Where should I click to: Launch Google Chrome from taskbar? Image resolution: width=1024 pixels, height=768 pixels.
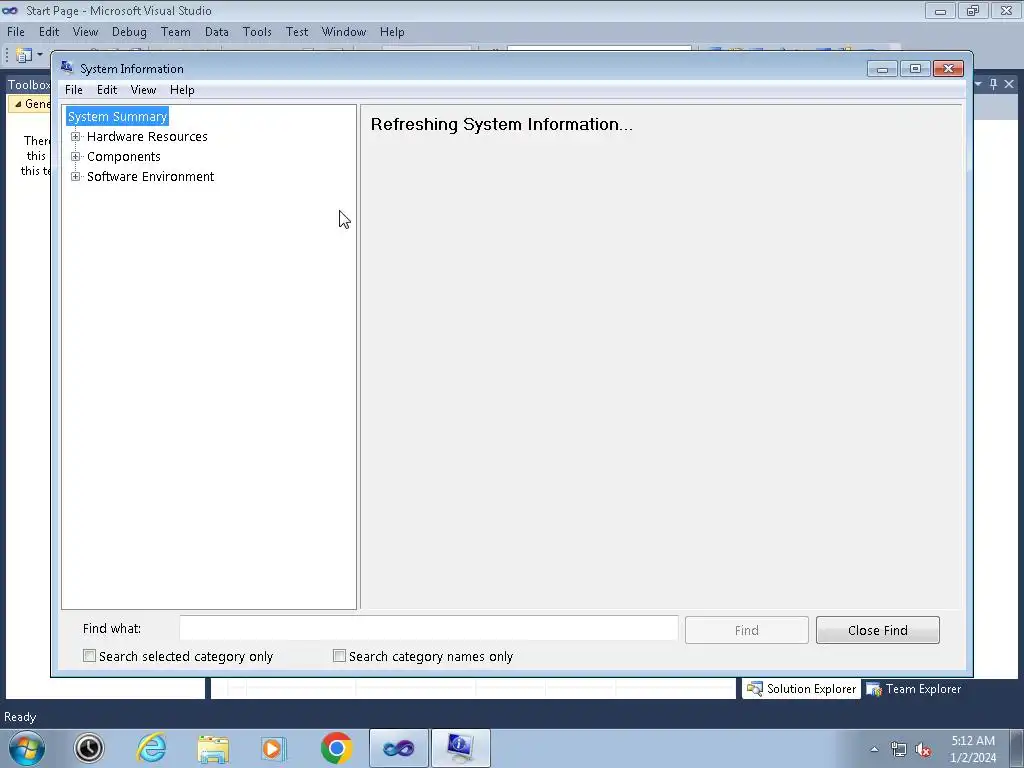click(x=336, y=748)
